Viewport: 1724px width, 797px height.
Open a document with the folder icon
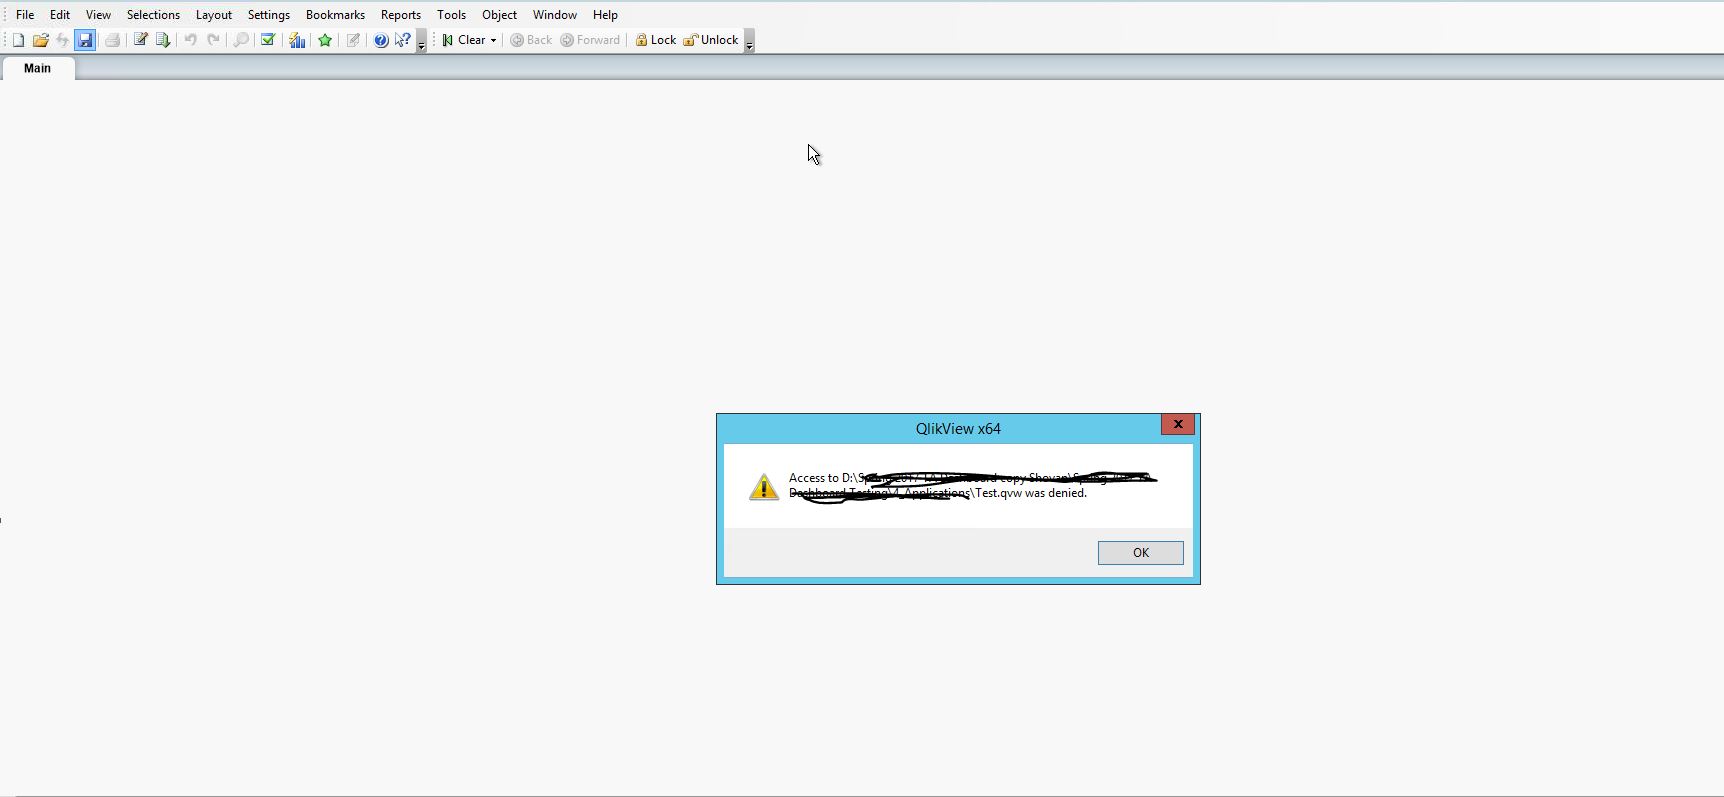(41, 40)
